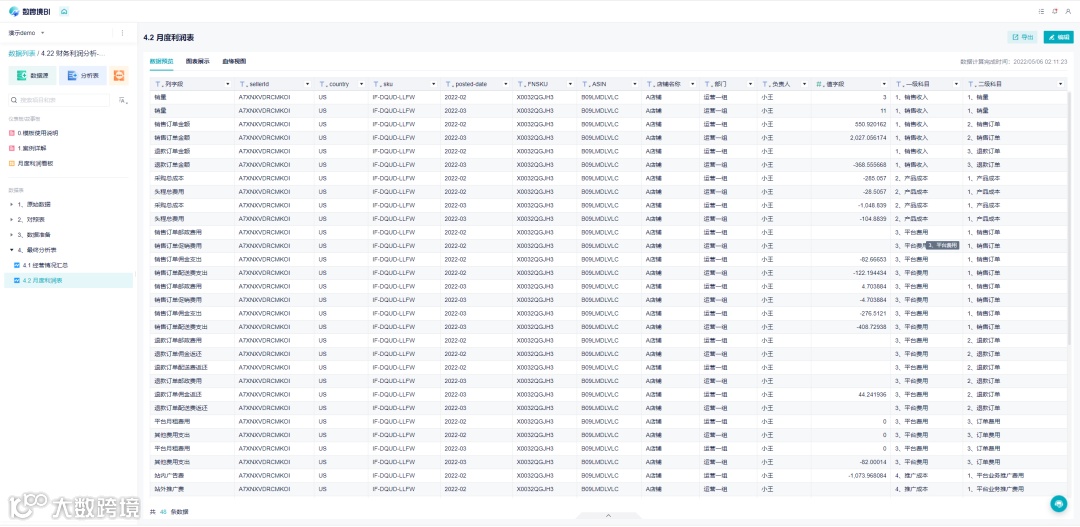The height and width of the screenshot is (527, 1080).
Task: Open the sellerId column filter dropdown
Action: (307, 84)
